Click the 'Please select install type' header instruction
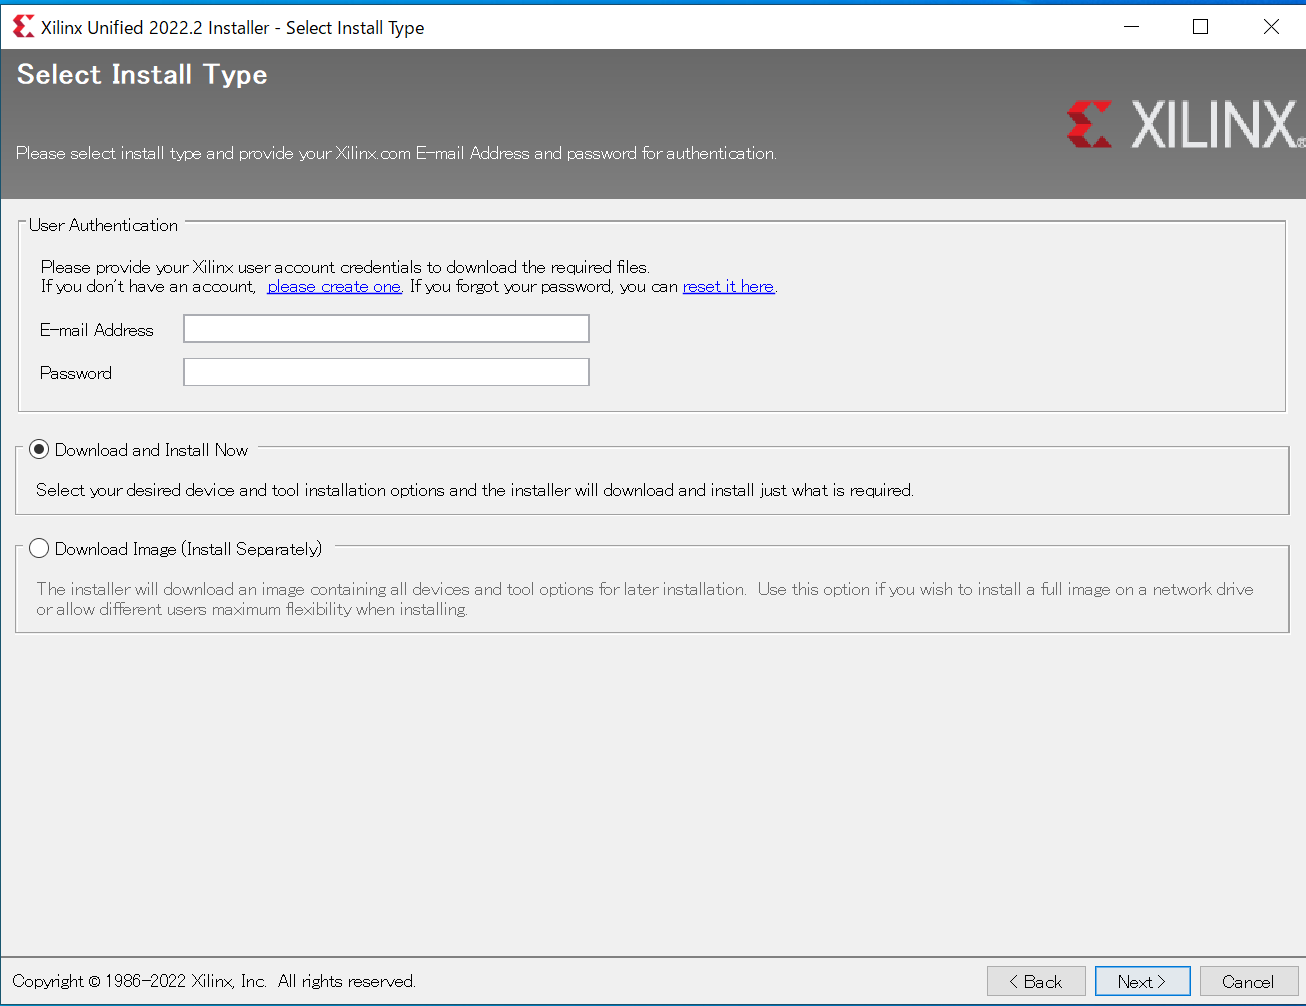The width and height of the screenshot is (1306, 1006). (x=396, y=153)
